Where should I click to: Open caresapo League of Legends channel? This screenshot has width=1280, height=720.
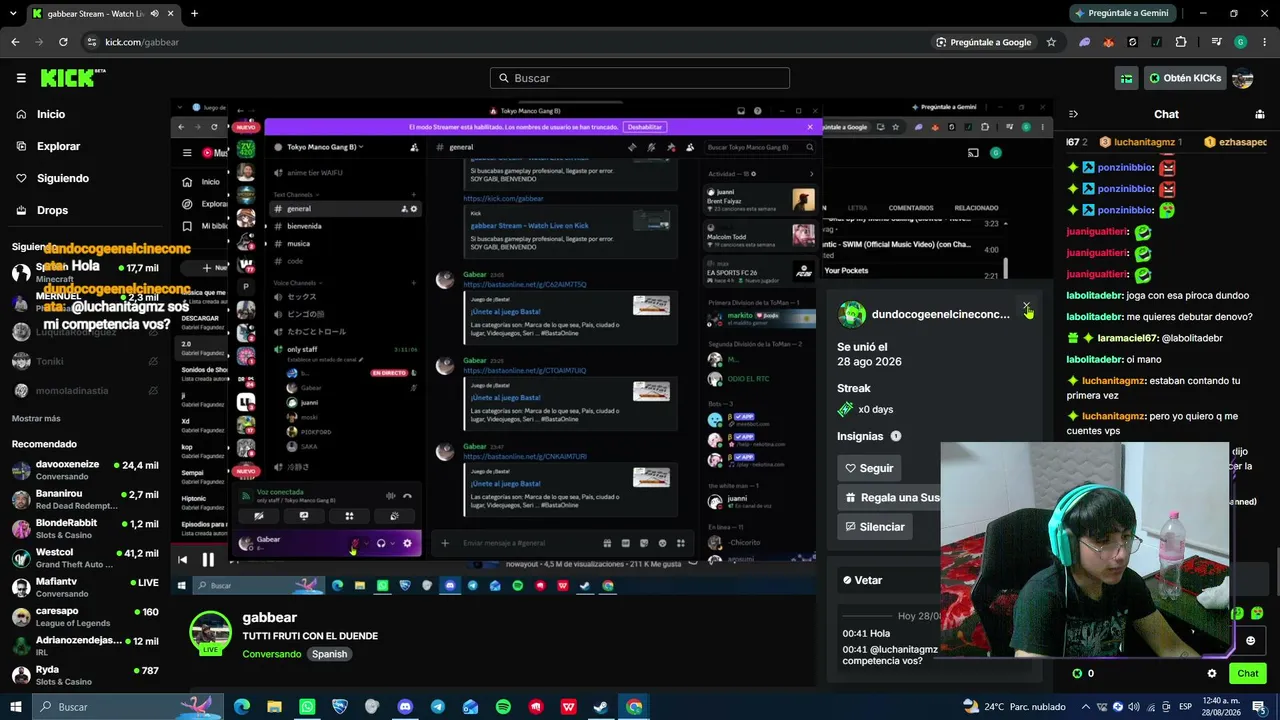pos(85,616)
